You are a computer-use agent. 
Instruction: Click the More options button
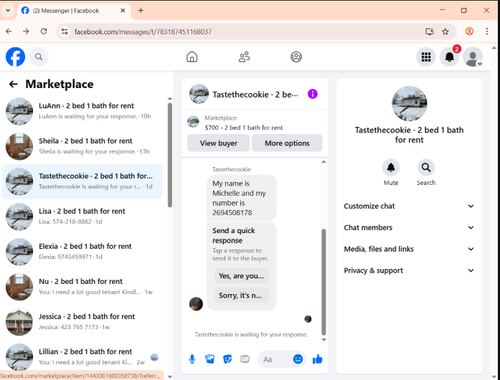[287, 143]
